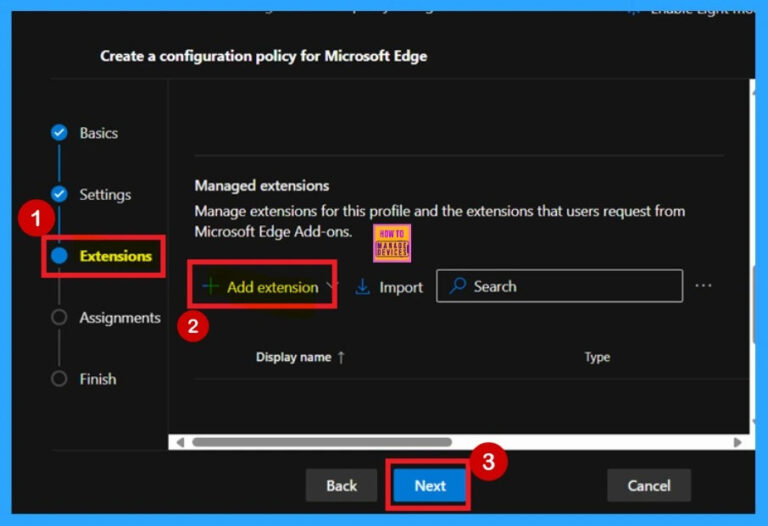Screen dimensions: 768x526
Task: Open the Settings wizard step
Action: [105, 194]
